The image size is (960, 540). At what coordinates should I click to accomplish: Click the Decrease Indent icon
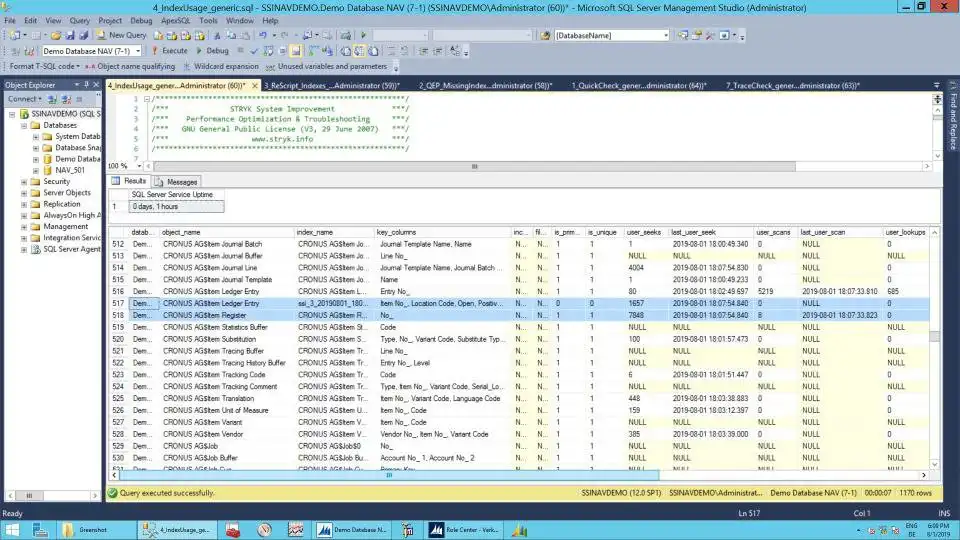coord(423,51)
